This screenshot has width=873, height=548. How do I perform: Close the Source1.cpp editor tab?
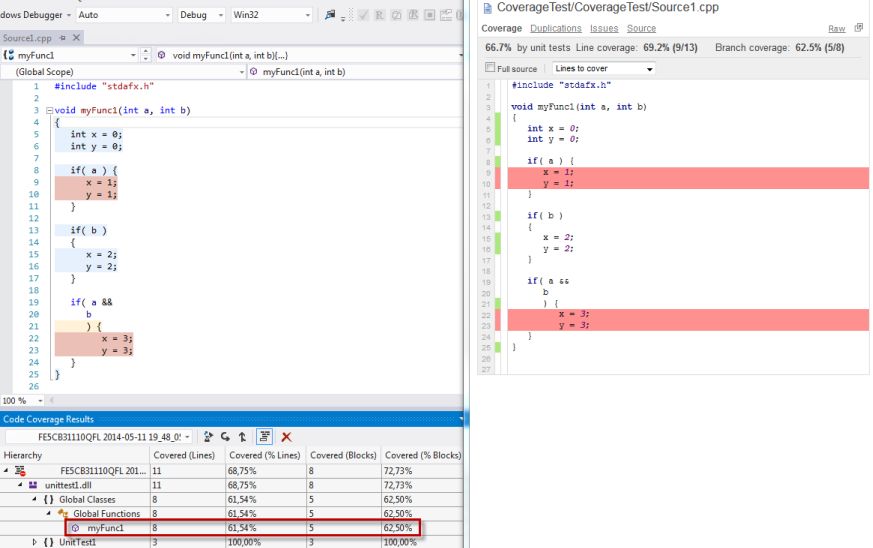coord(77,38)
